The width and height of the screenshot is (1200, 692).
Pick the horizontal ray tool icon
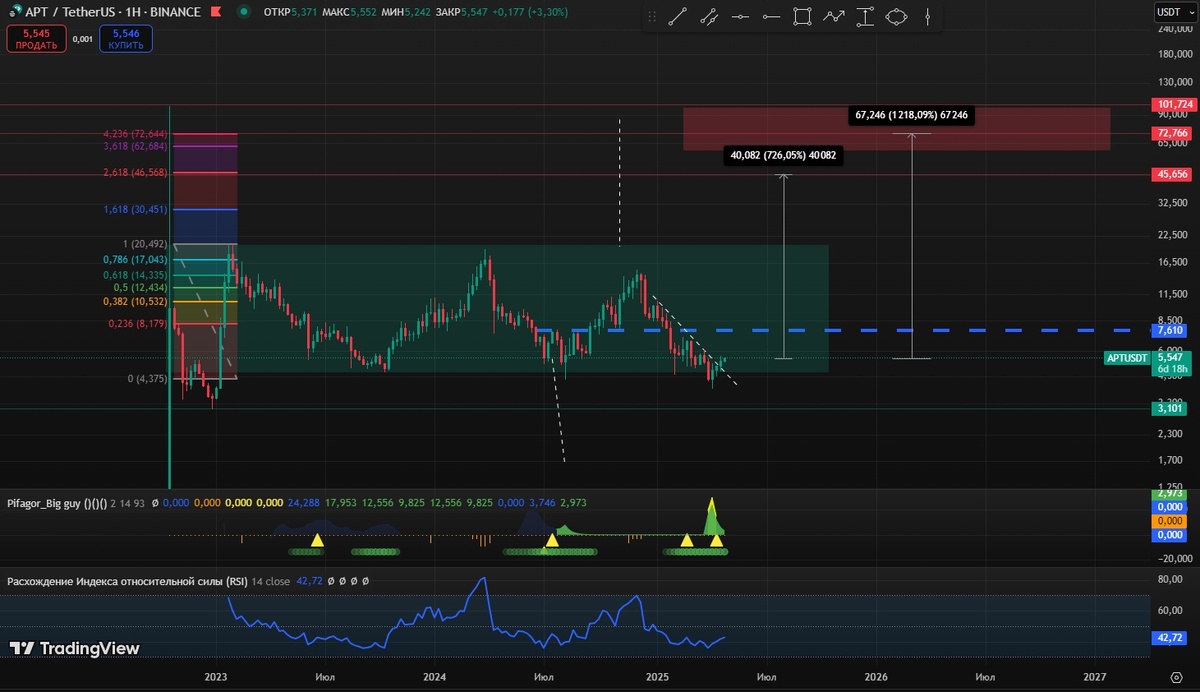771,16
